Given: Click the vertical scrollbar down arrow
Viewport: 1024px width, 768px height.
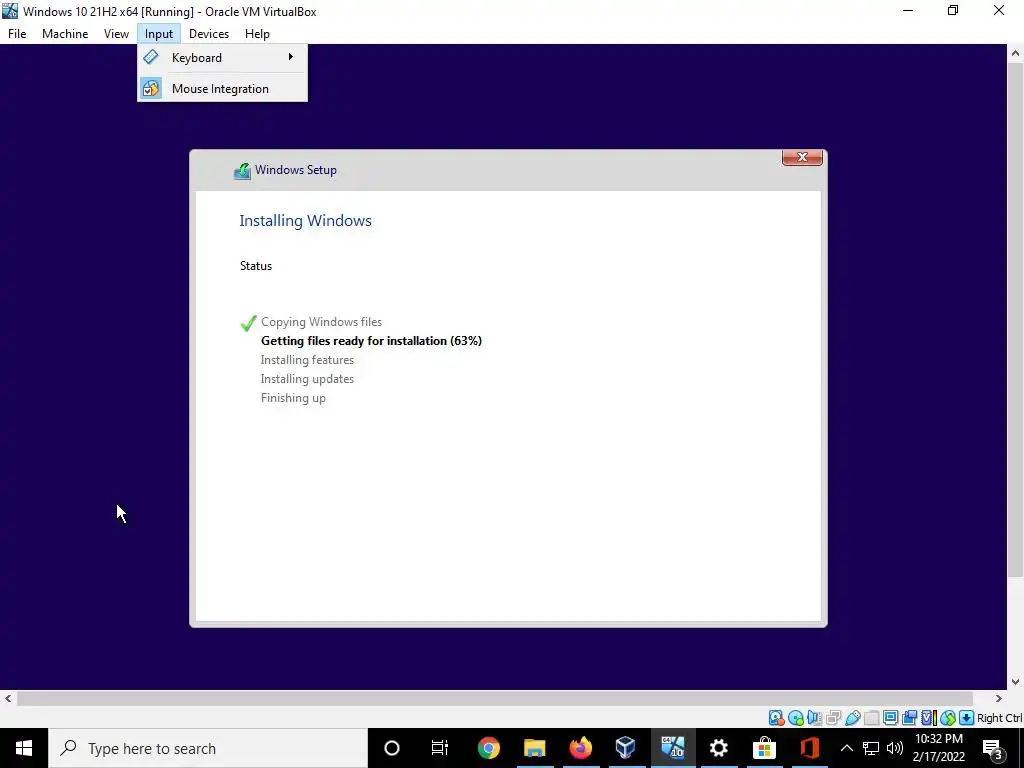Looking at the screenshot, I should click(x=1016, y=682).
